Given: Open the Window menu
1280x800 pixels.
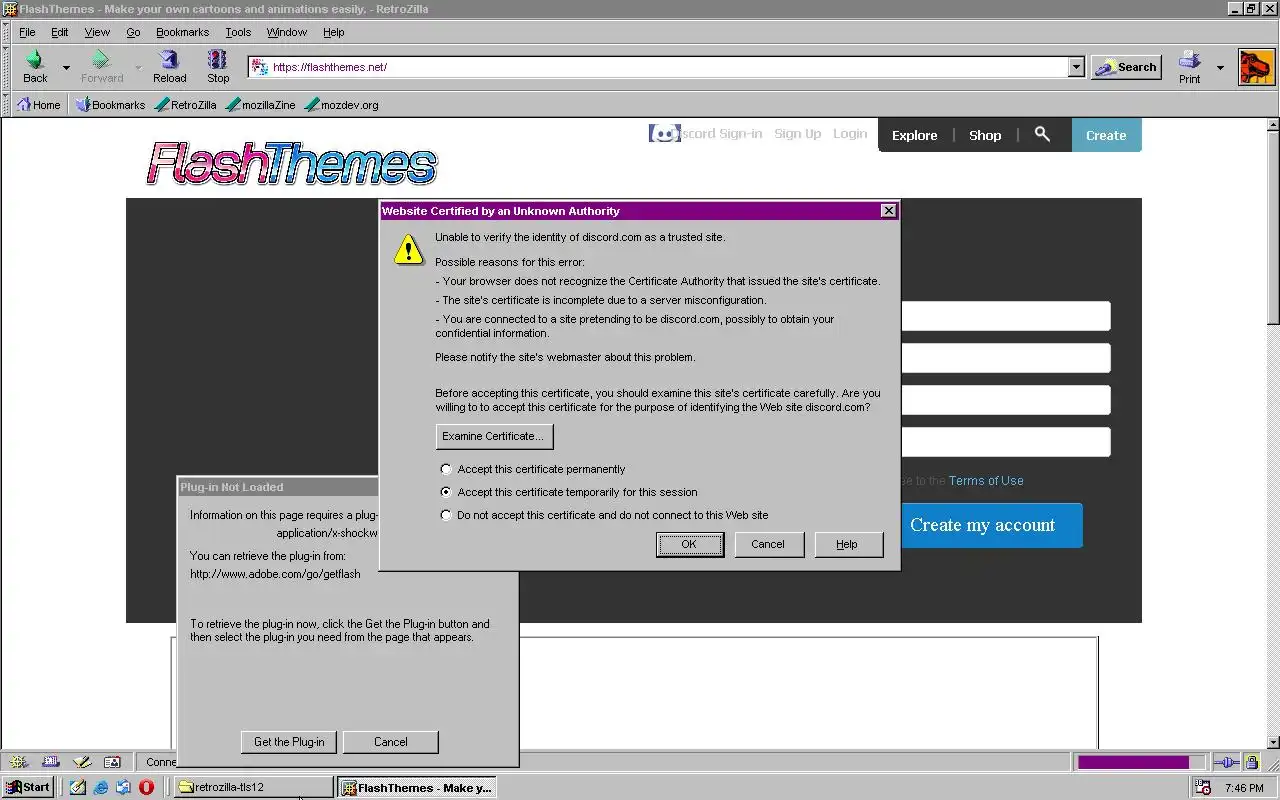Looking at the screenshot, I should tap(287, 32).
